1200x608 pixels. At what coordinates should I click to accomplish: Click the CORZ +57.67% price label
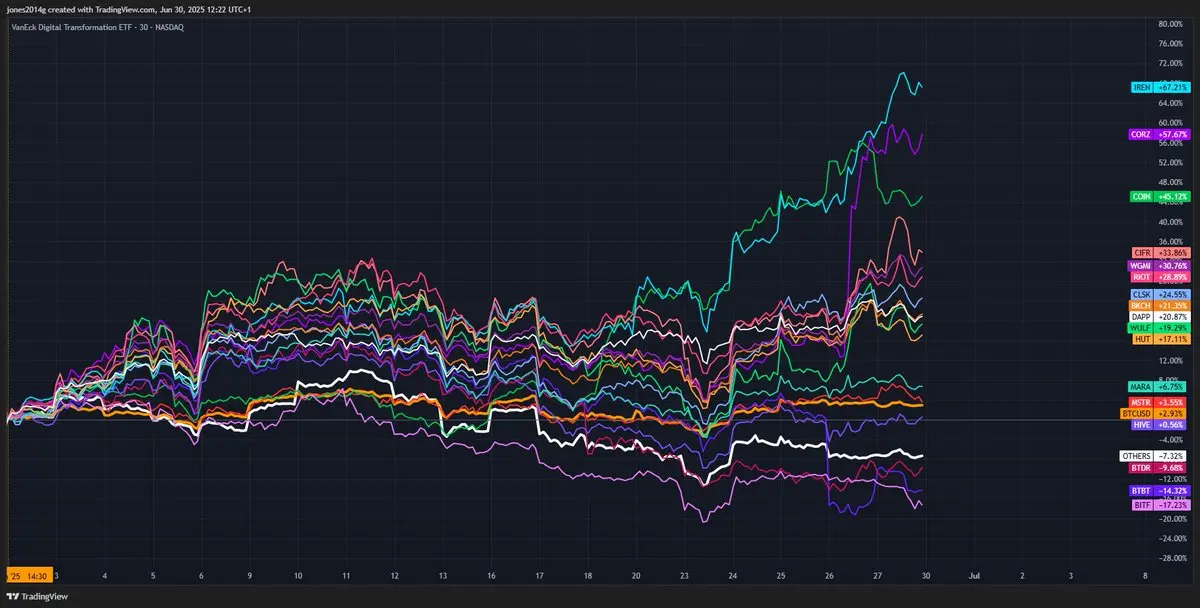[x=1159, y=133]
